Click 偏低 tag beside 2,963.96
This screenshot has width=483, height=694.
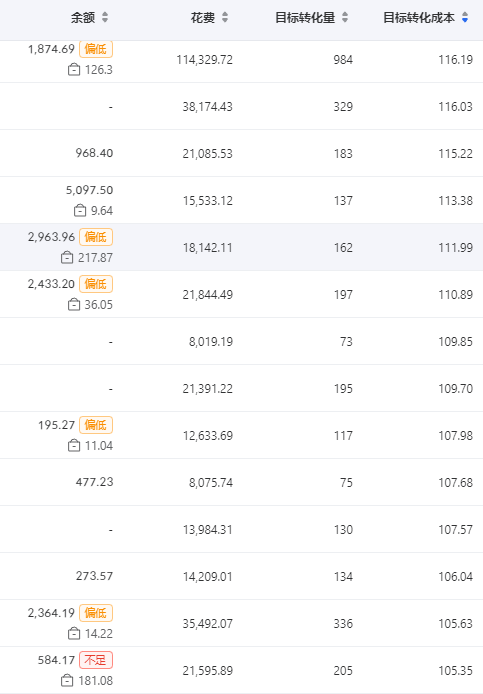[x=96, y=237]
